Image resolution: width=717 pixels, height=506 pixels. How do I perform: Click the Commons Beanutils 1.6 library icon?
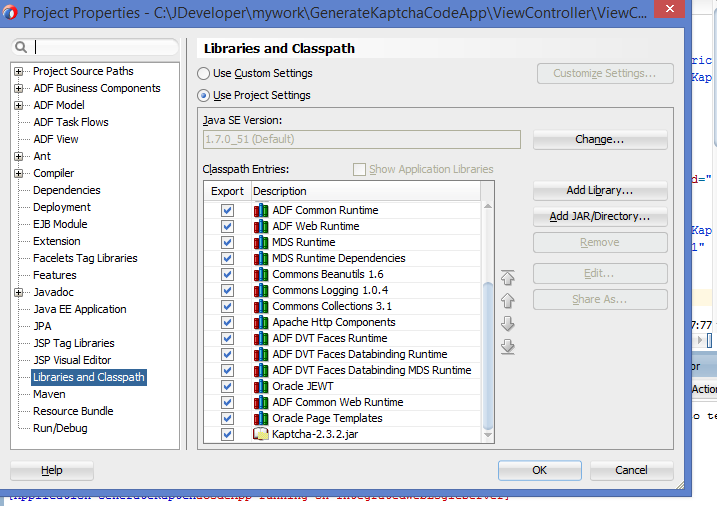[261, 274]
